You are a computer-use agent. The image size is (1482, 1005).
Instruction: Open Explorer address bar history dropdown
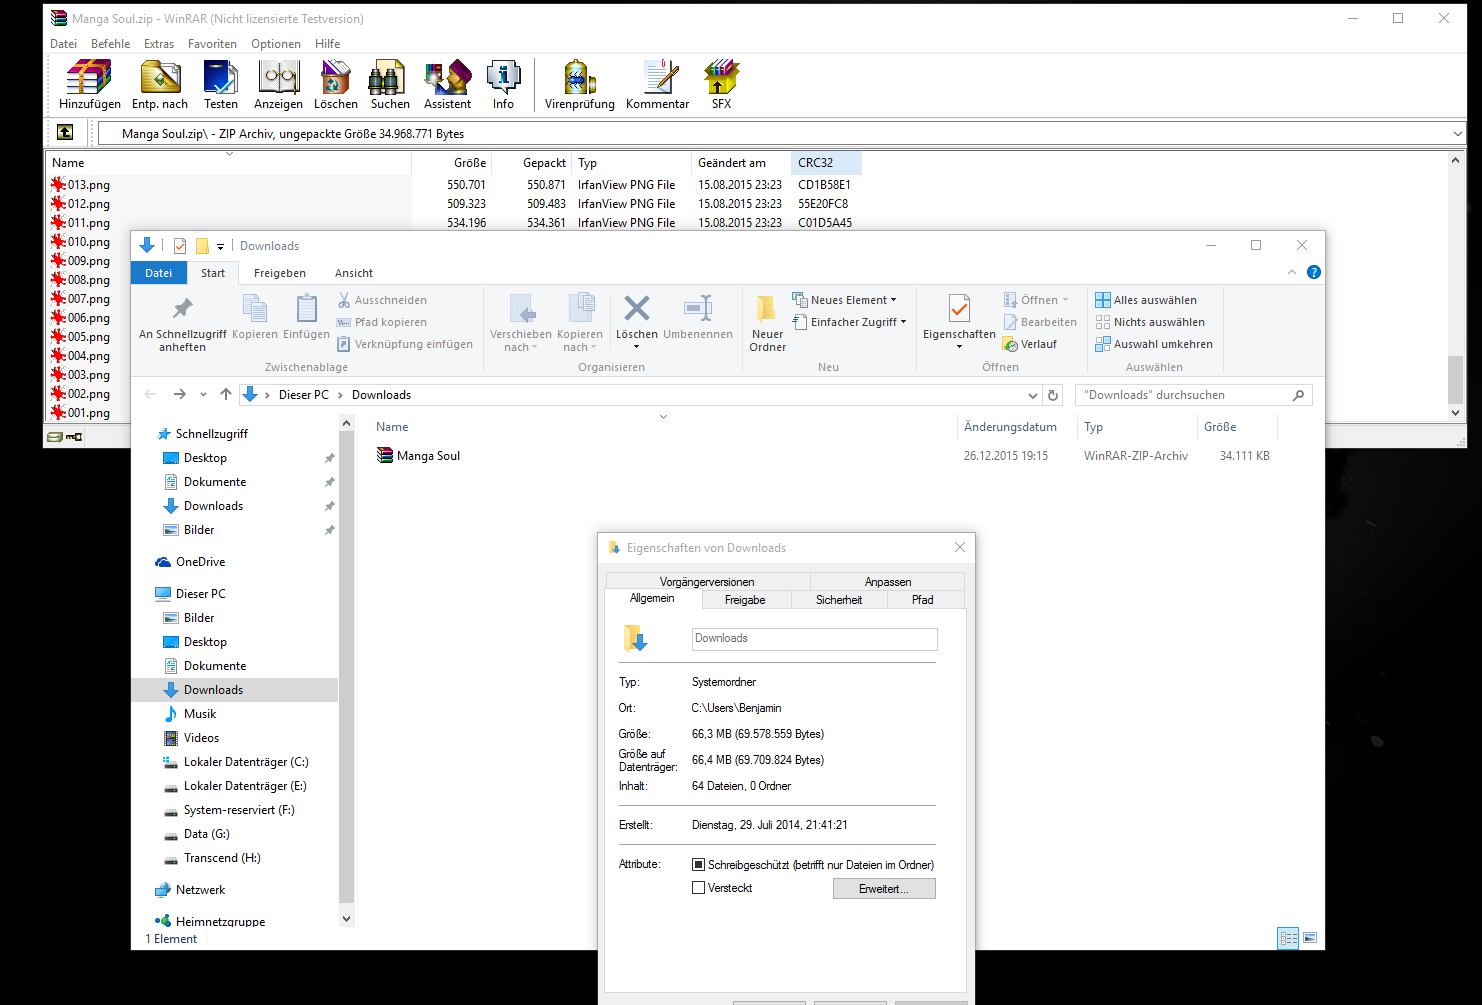click(1033, 395)
